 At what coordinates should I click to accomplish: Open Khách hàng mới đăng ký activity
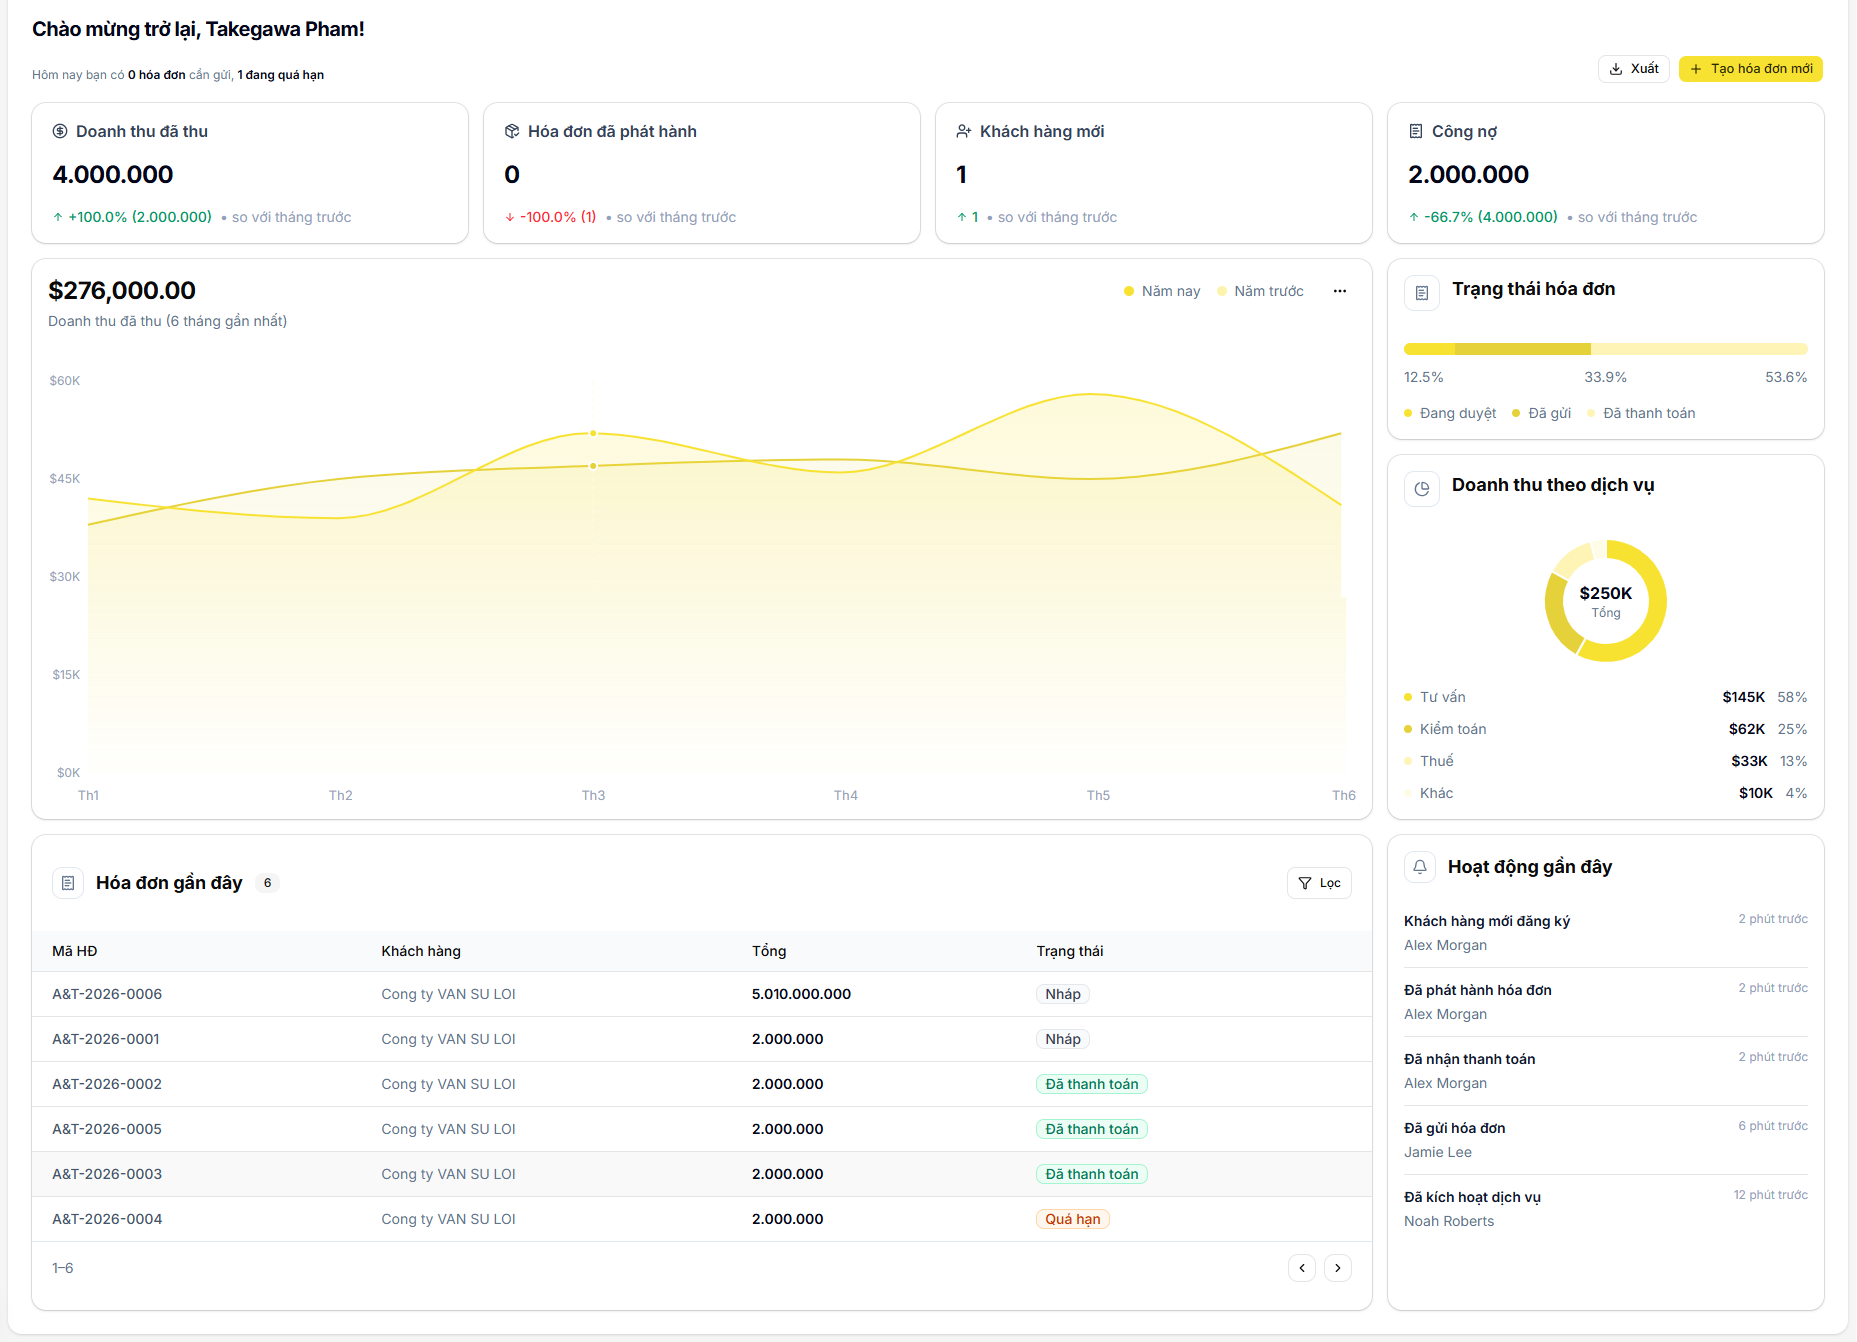[x=1605, y=932]
